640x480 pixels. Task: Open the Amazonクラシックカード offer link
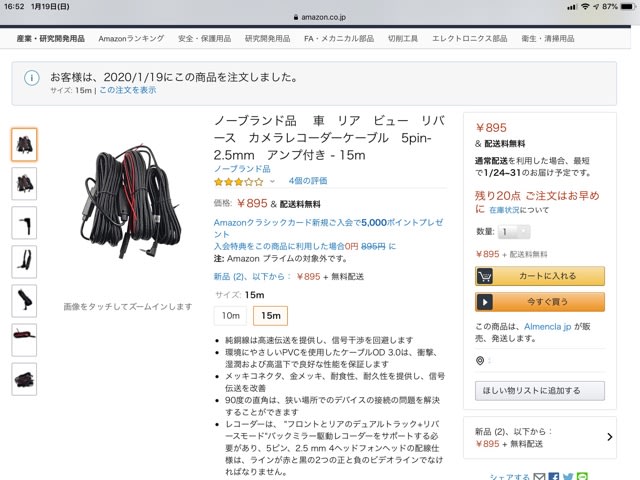point(329,228)
